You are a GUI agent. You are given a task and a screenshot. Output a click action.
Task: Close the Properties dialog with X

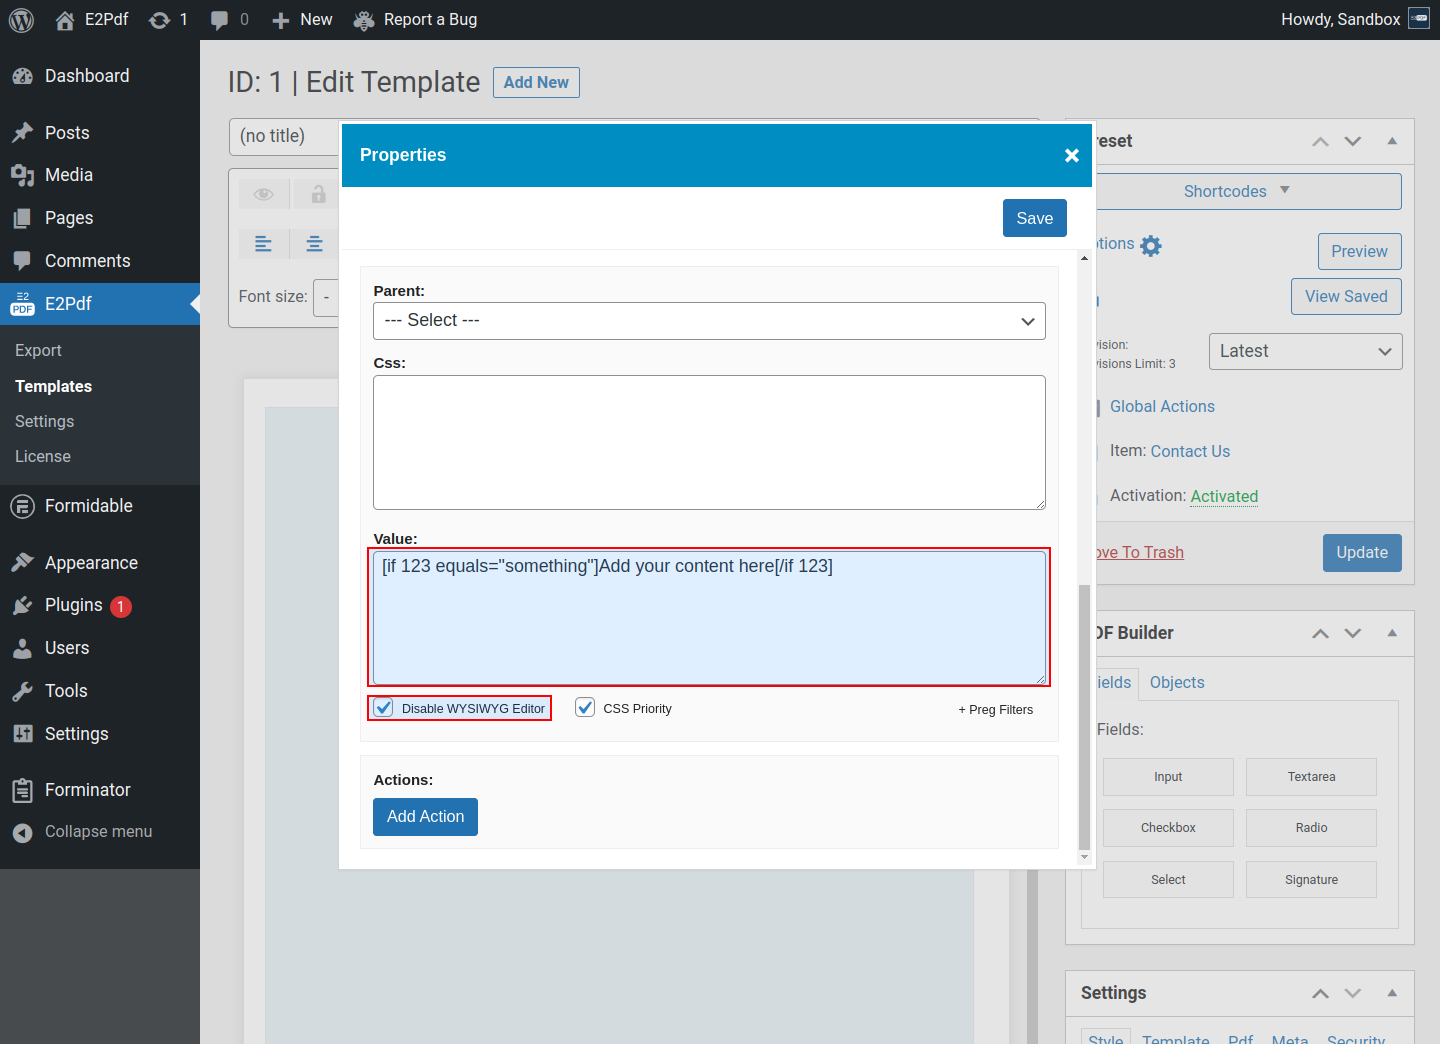coord(1071,155)
